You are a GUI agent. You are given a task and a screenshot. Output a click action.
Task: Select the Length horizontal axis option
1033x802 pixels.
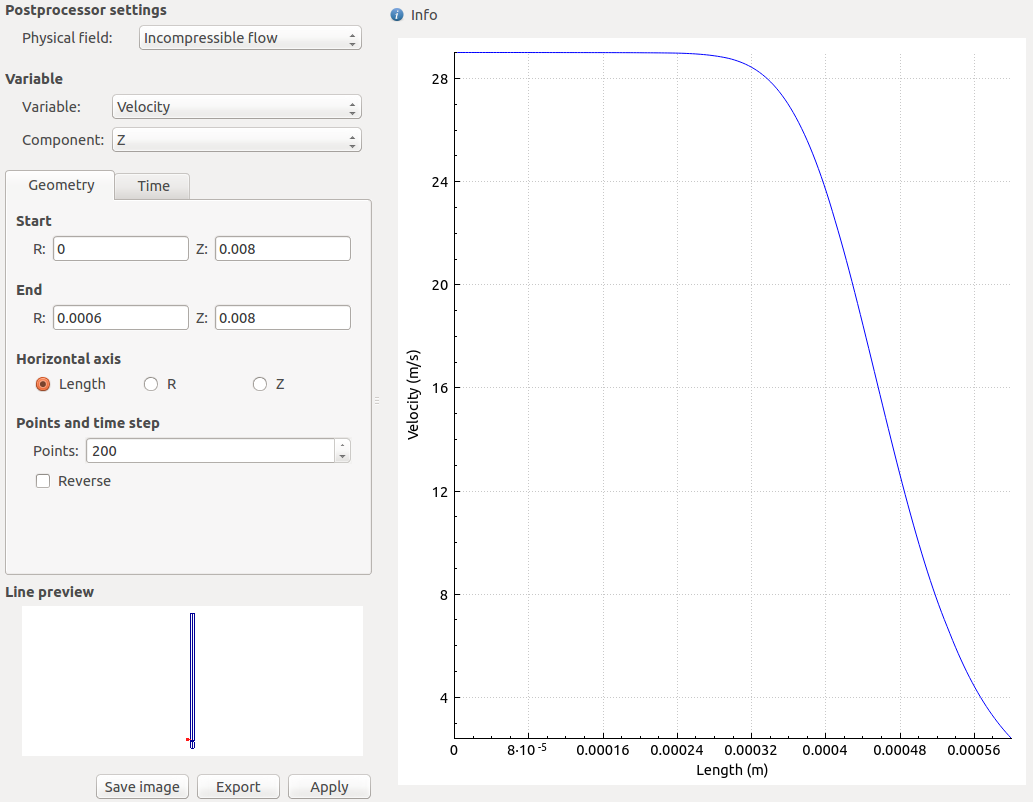43,384
